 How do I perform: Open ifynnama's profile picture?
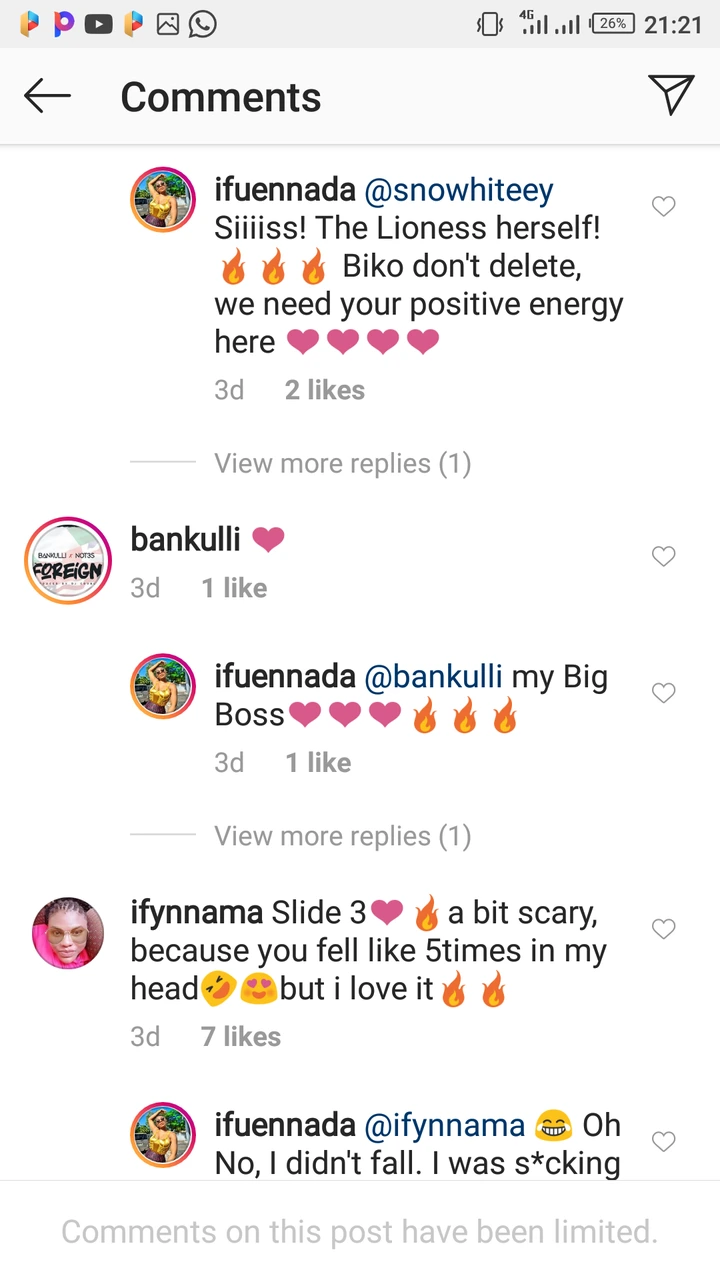pos(68,933)
